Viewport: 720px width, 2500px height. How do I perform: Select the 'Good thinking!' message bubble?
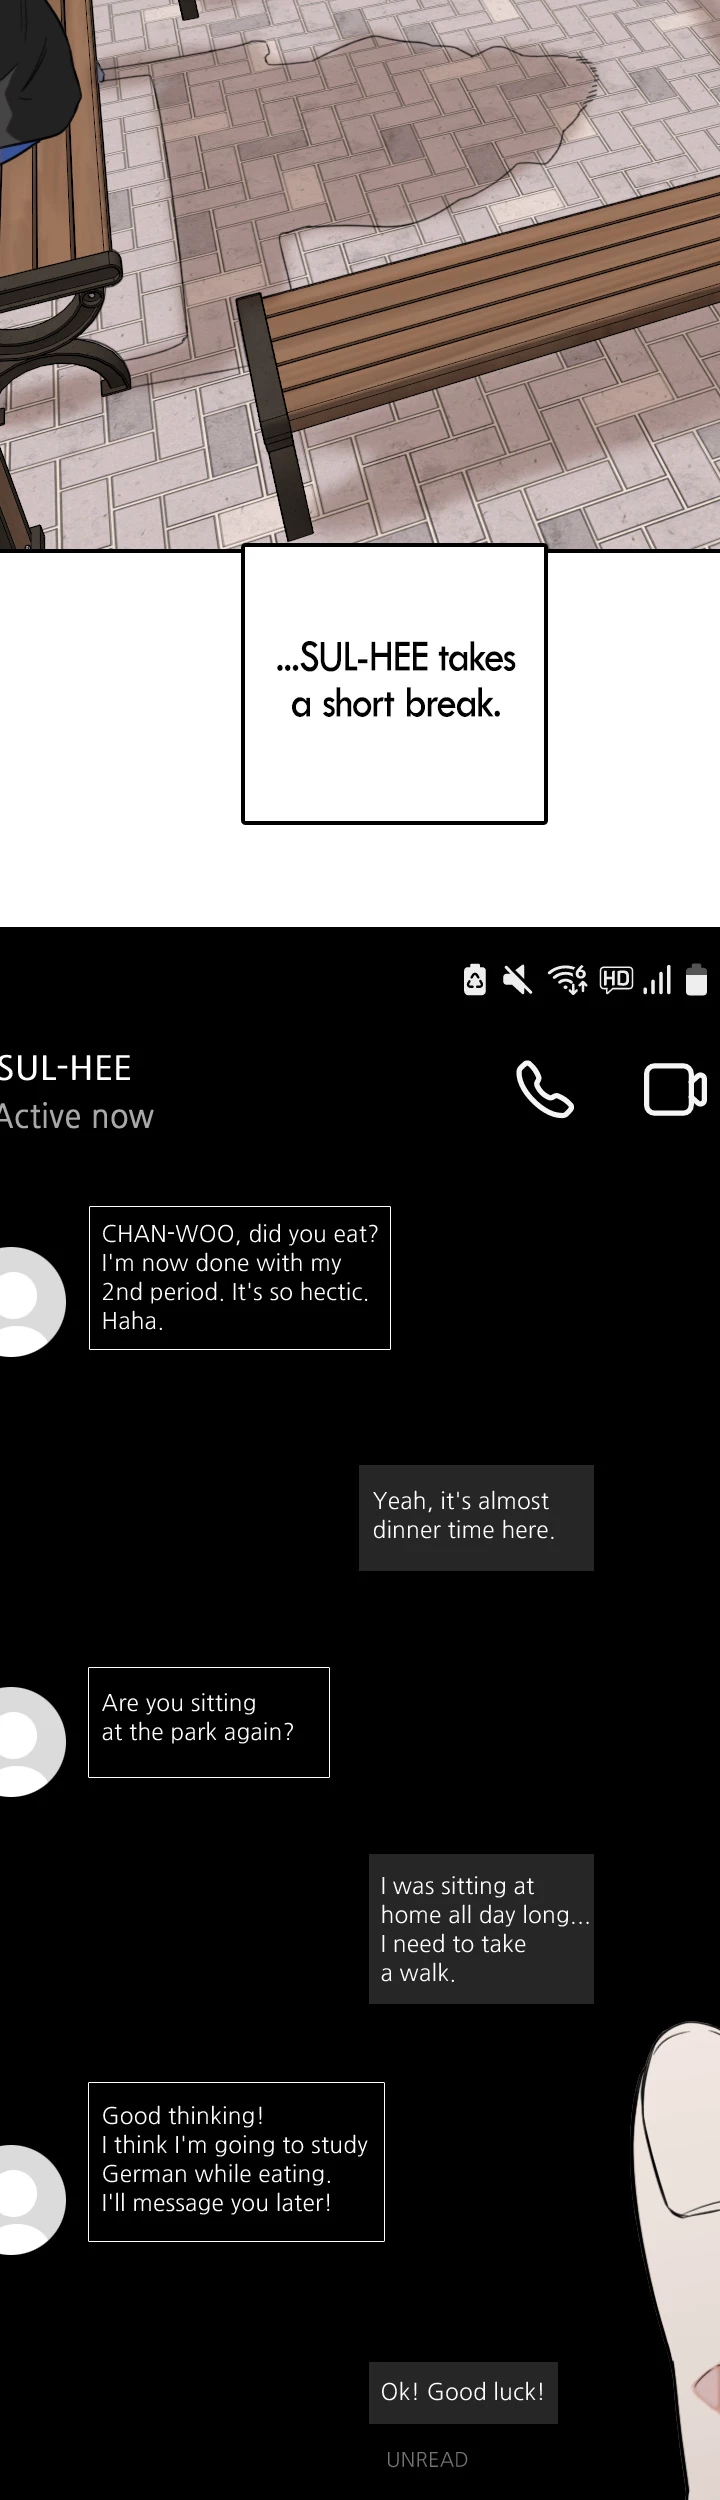click(236, 2162)
